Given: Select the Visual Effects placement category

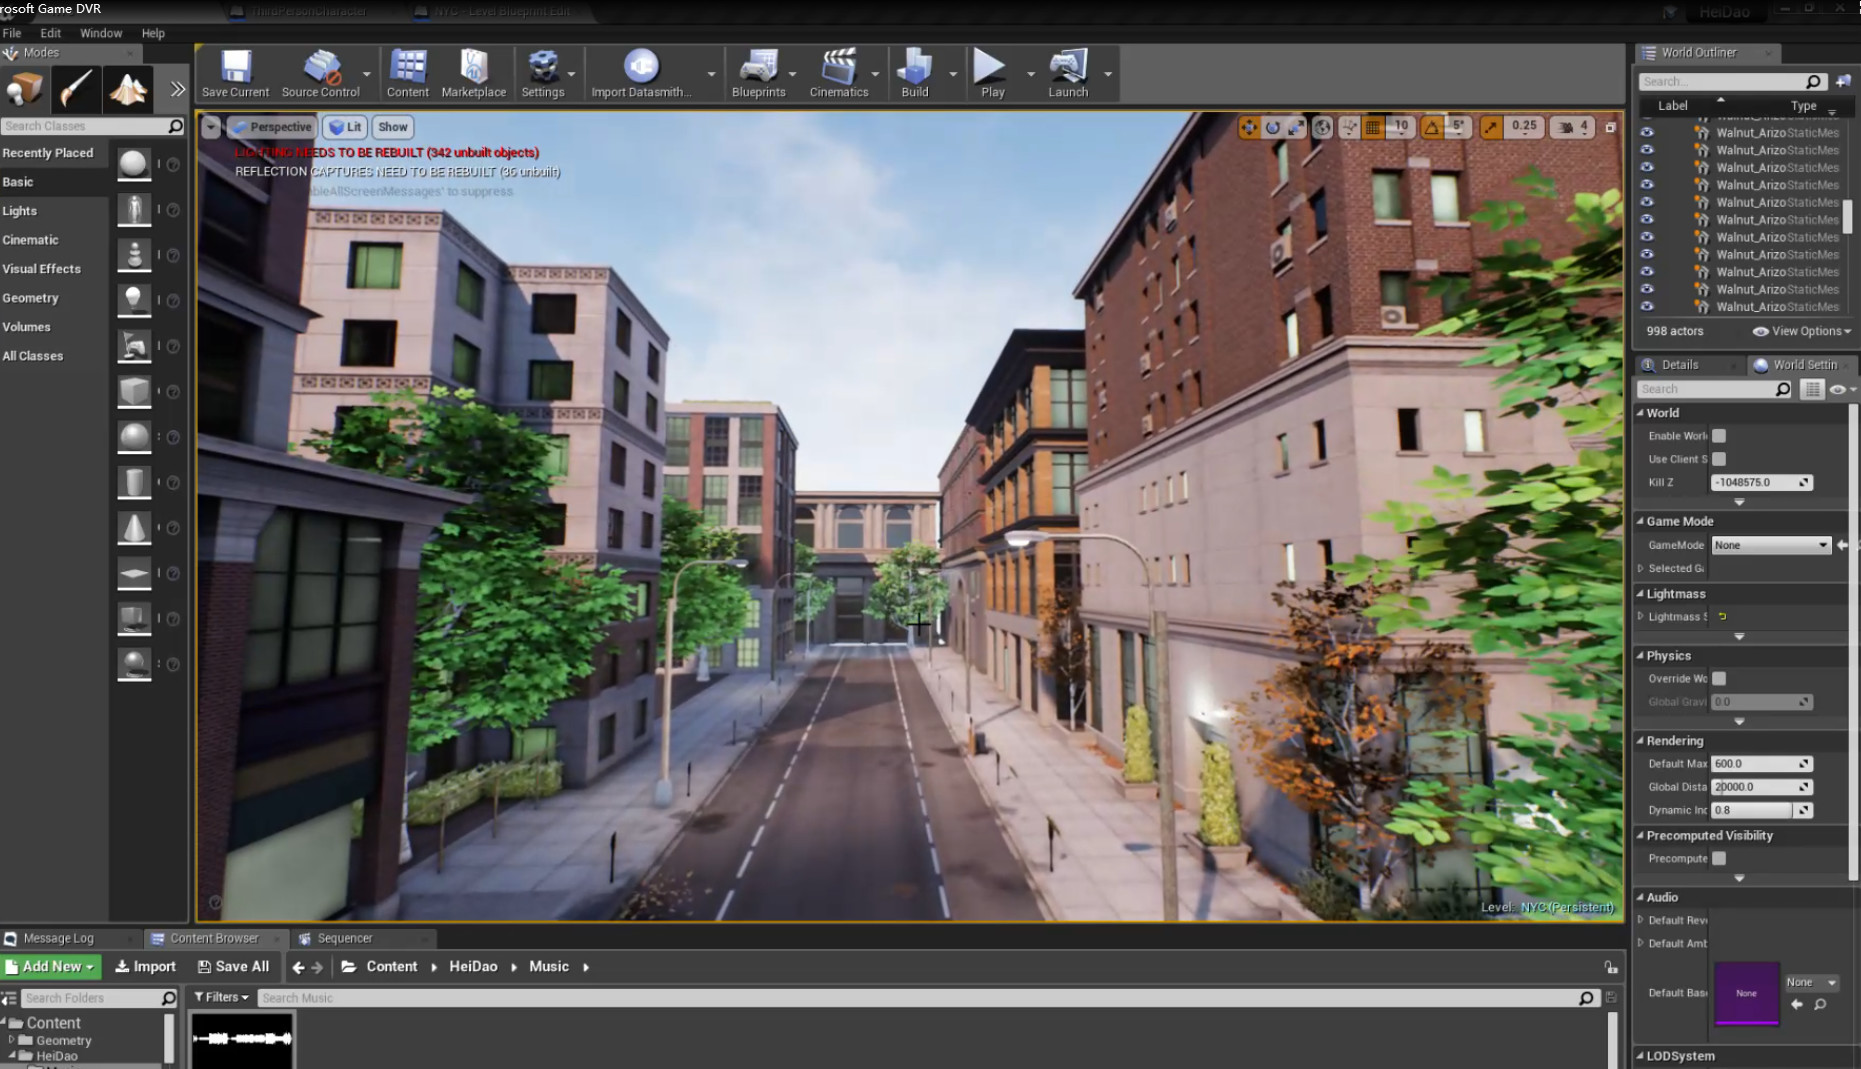Looking at the screenshot, I should coord(41,269).
